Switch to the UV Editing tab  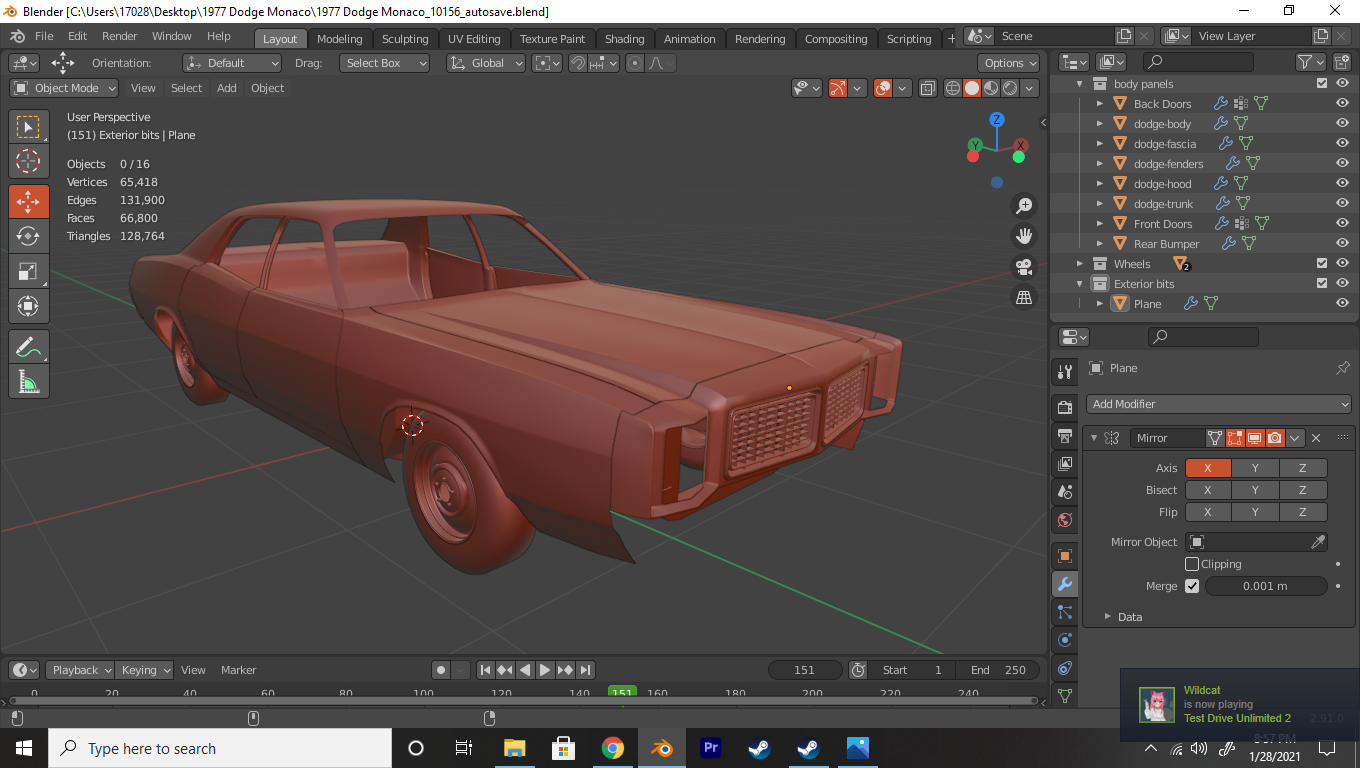tap(474, 39)
